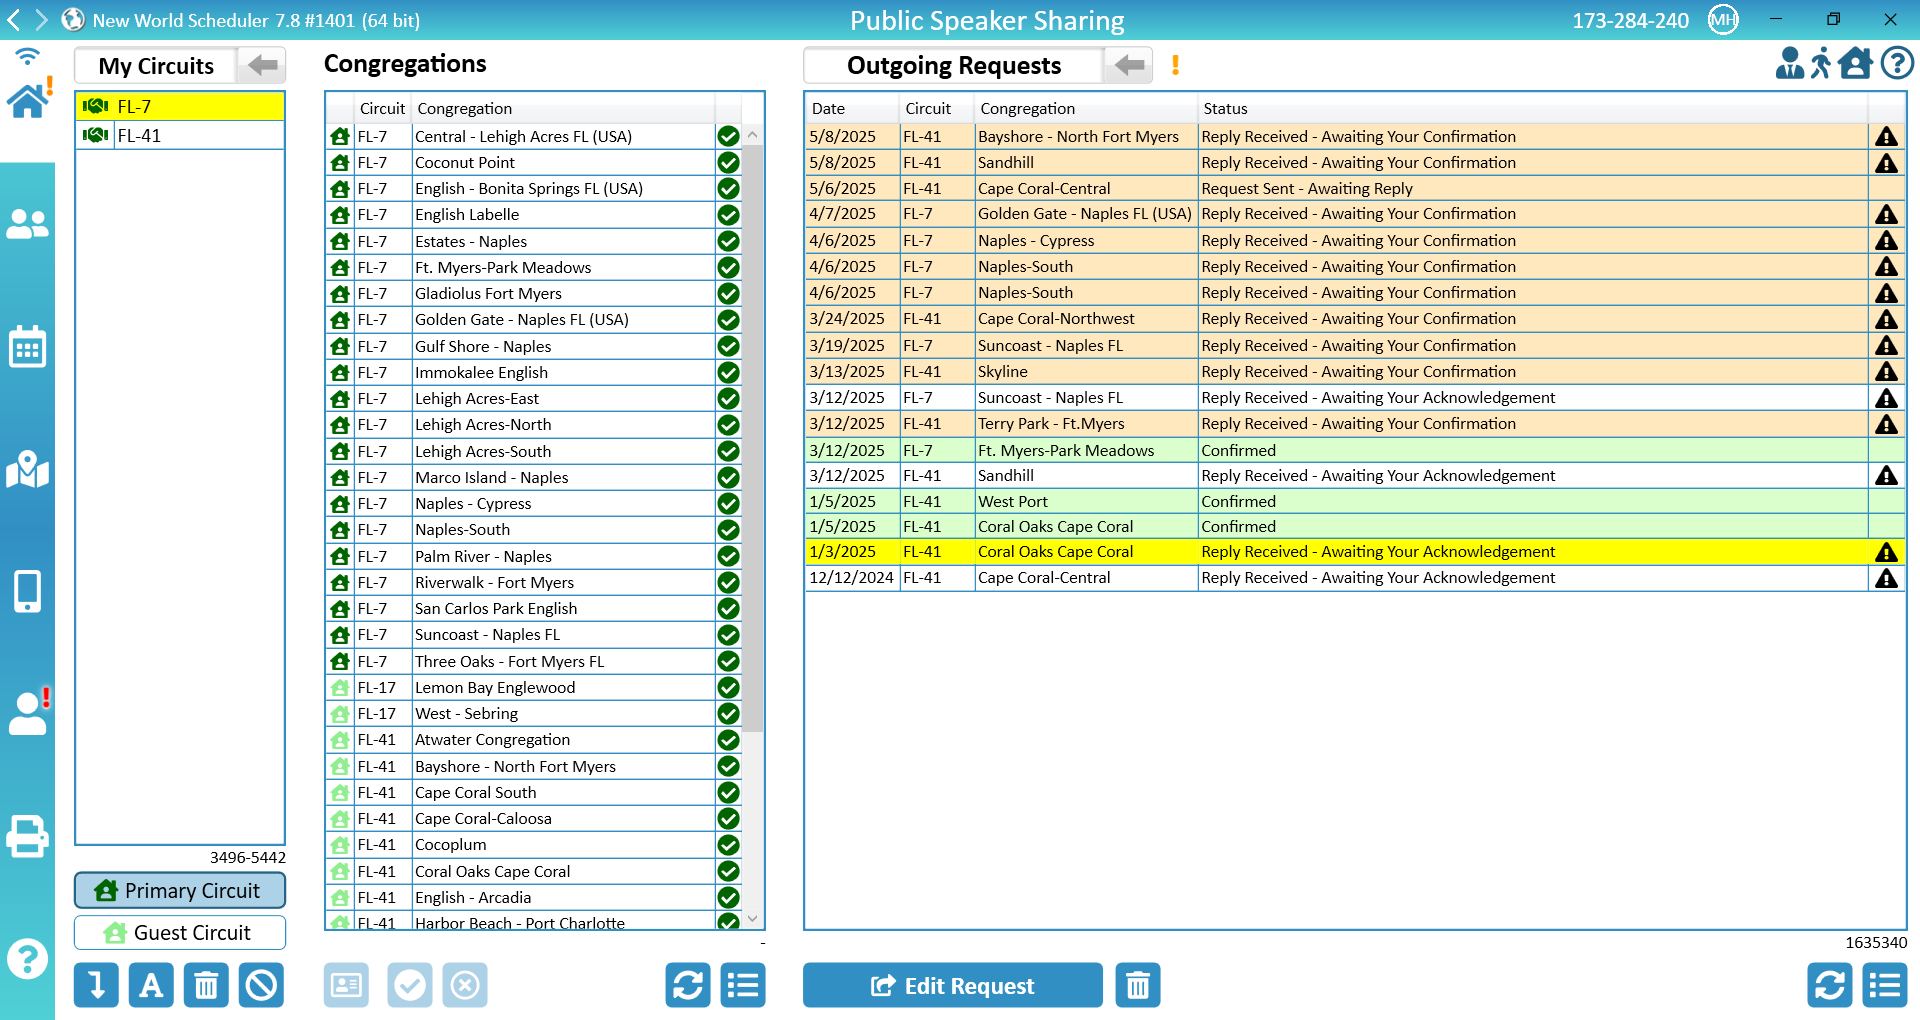Click the block circuit prohibition icon

tap(261, 986)
